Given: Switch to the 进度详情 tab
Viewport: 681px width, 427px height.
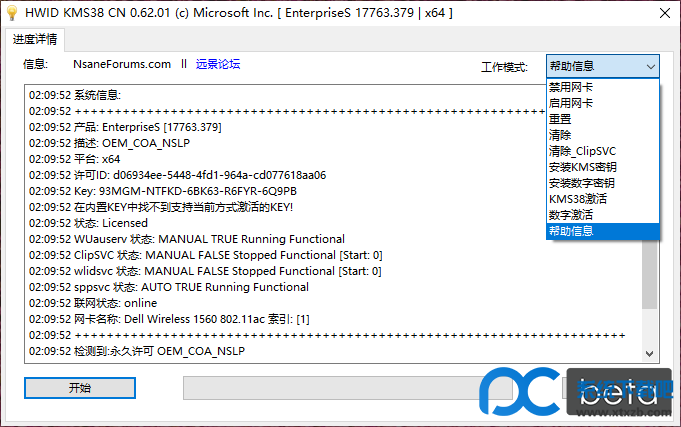Looking at the screenshot, I should pyautogui.click(x=36, y=40).
